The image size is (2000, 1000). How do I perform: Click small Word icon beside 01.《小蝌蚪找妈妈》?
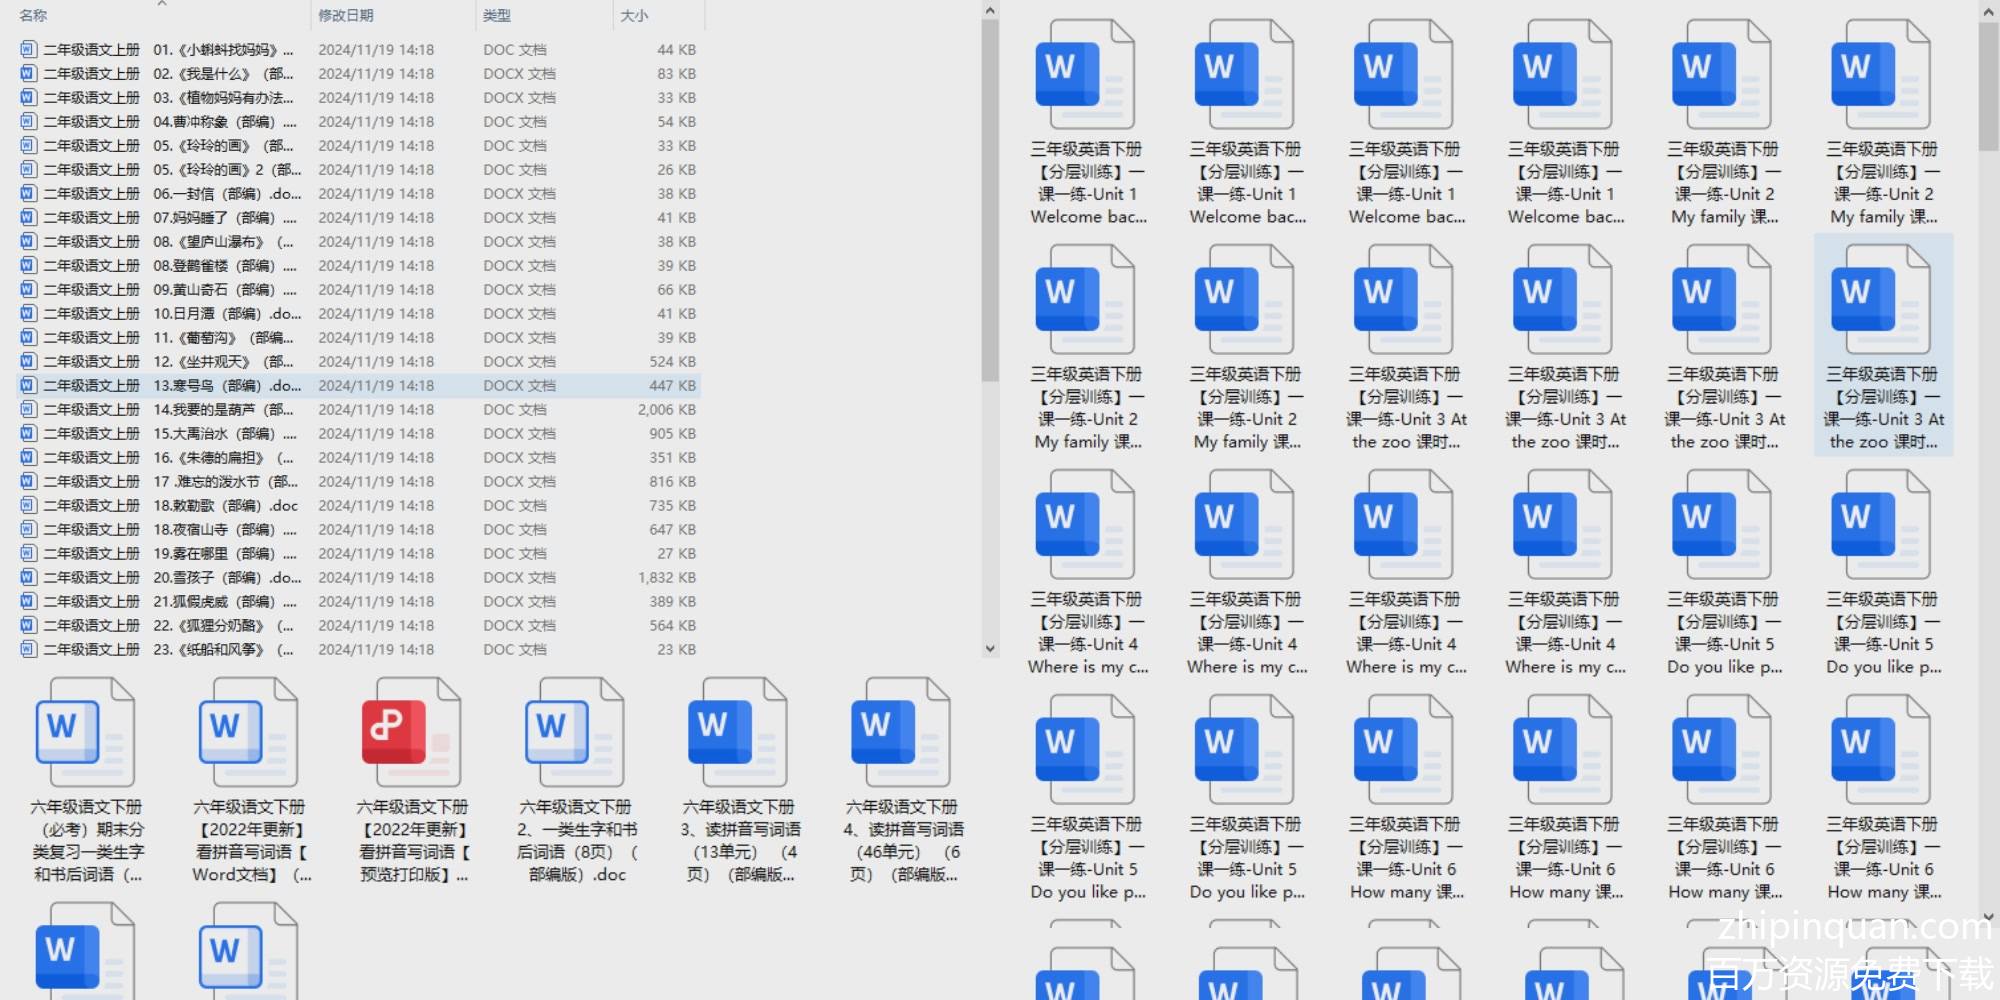[x=28, y=49]
